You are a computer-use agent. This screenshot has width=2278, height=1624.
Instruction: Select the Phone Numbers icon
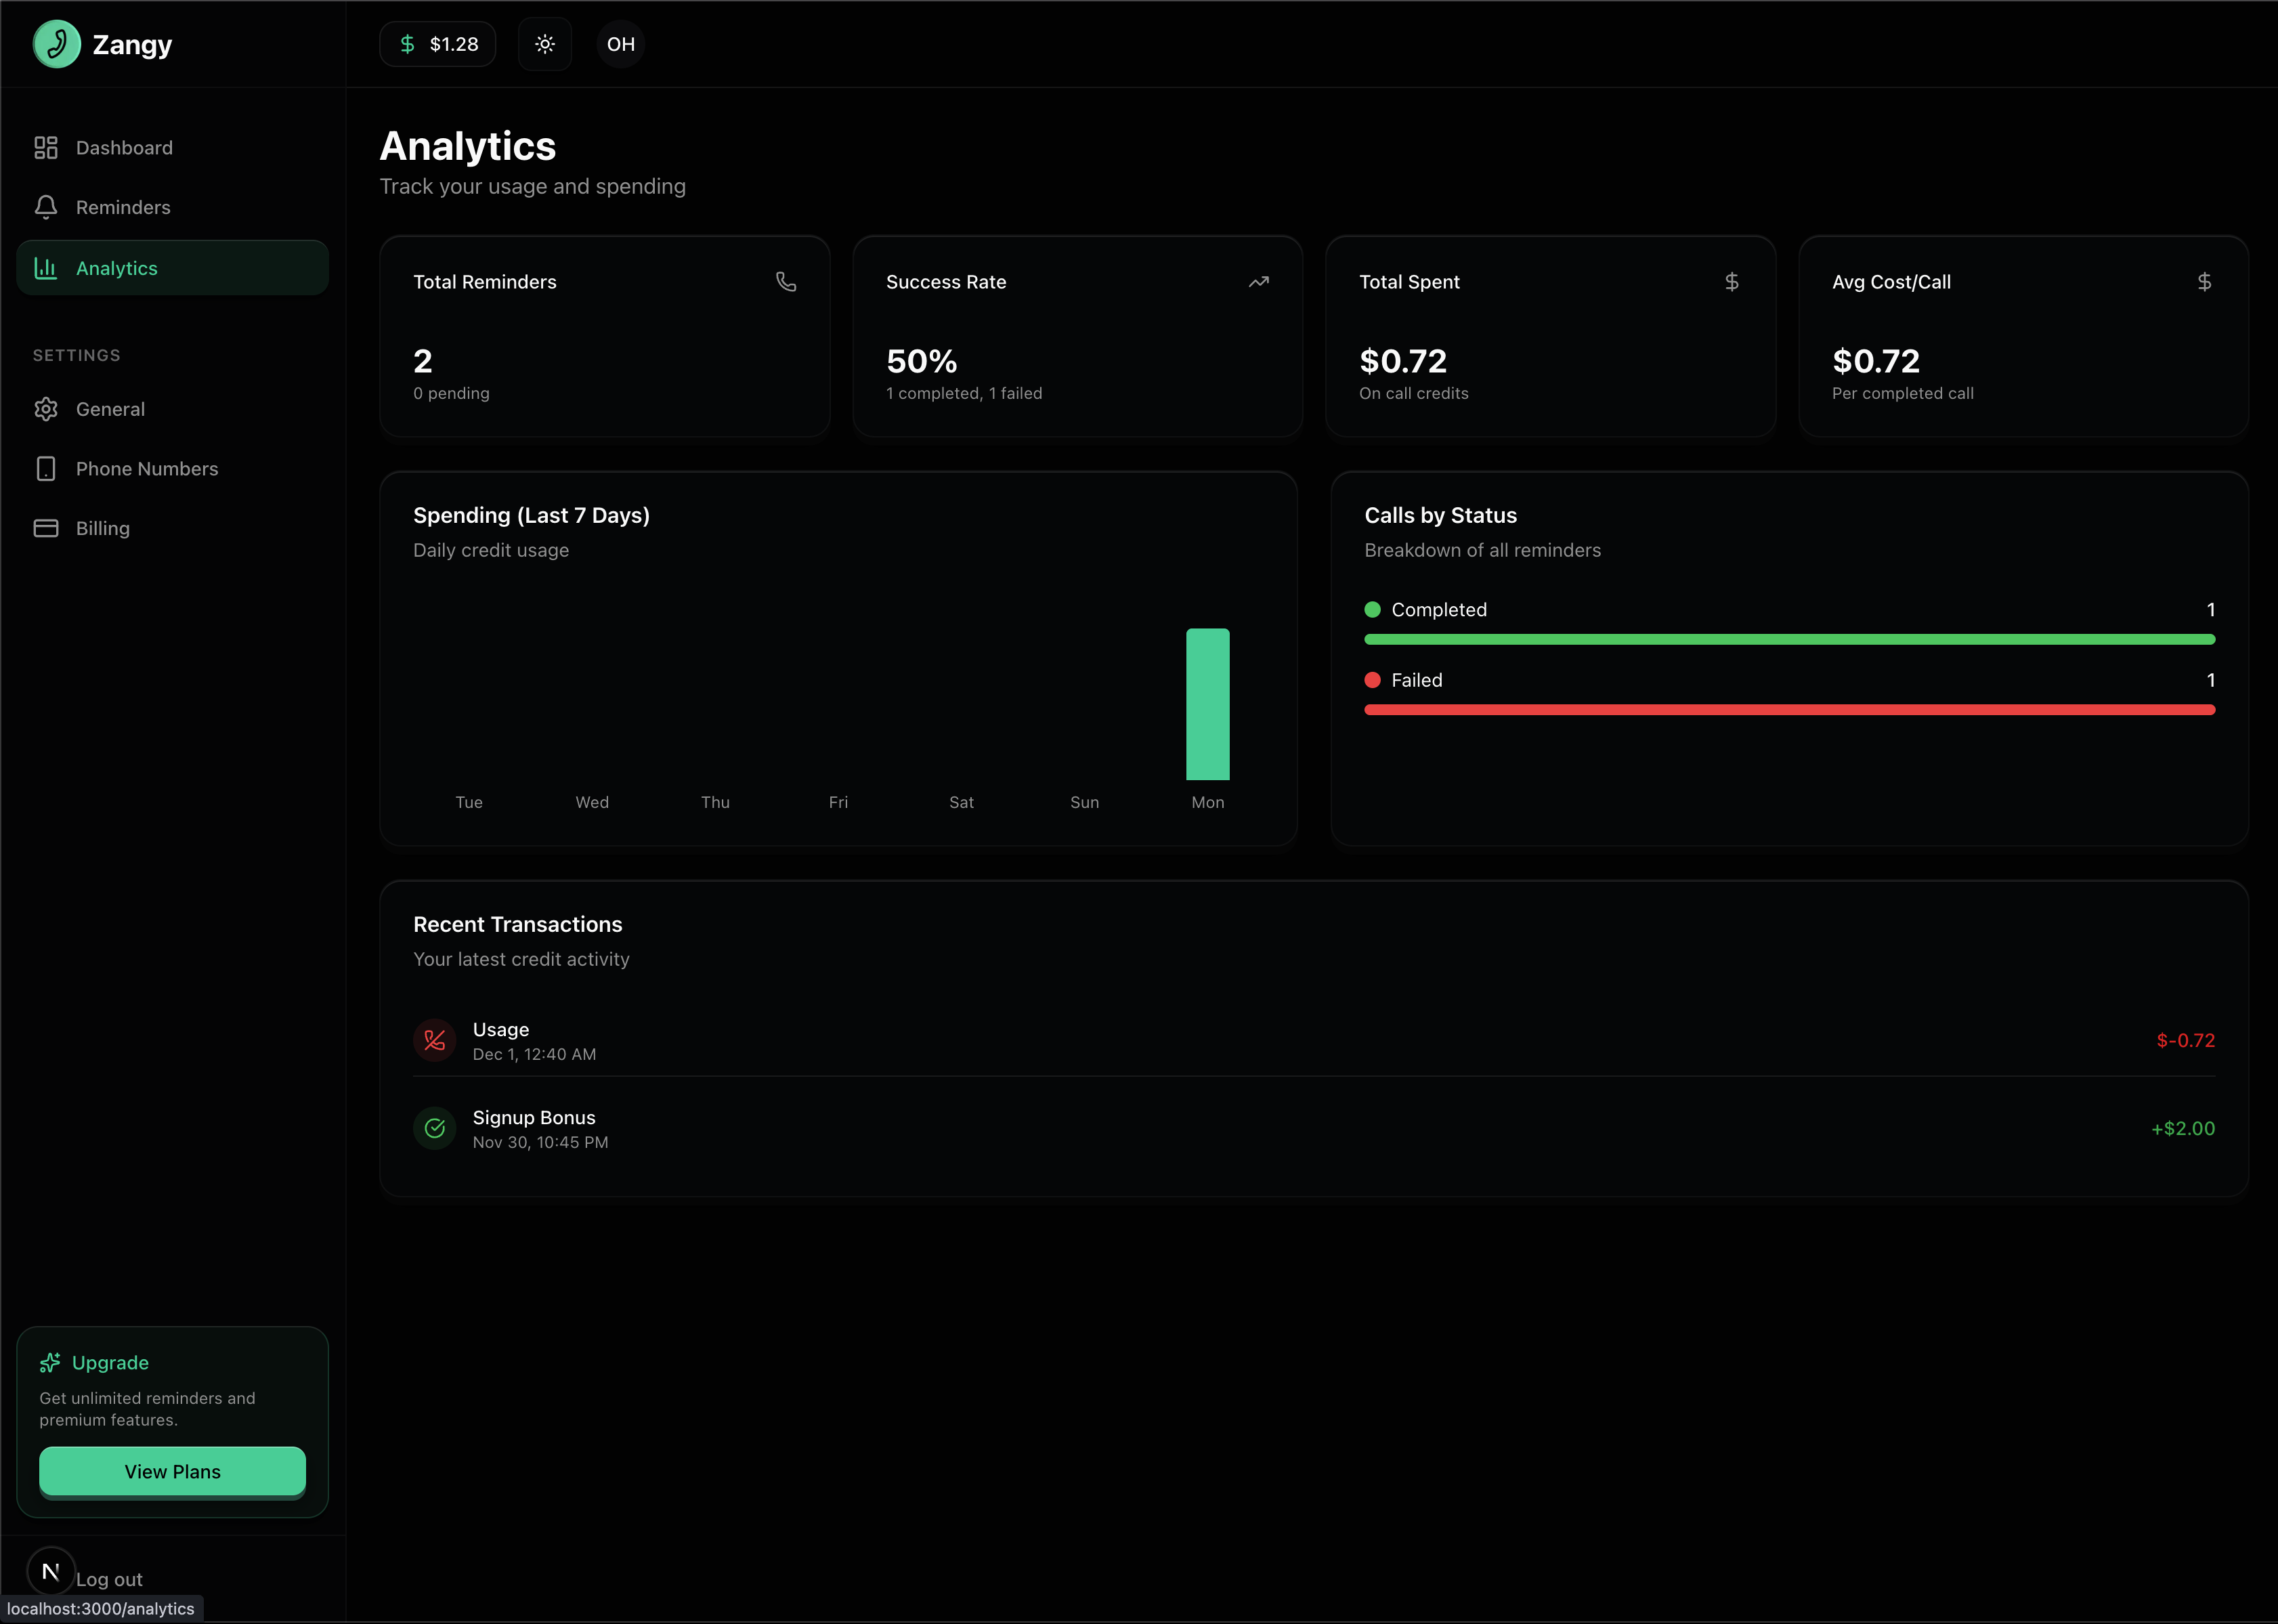[46, 468]
